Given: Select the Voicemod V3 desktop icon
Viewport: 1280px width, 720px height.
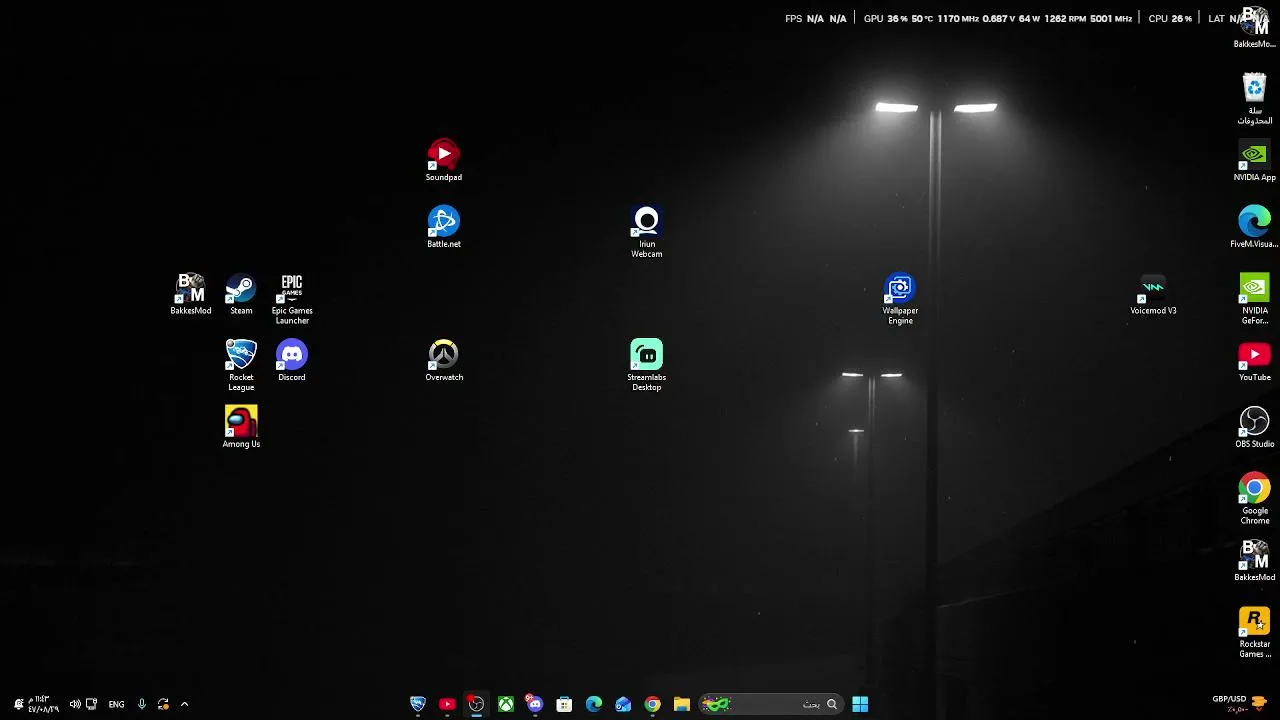Looking at the screenshot, I should click(1153, 294).
